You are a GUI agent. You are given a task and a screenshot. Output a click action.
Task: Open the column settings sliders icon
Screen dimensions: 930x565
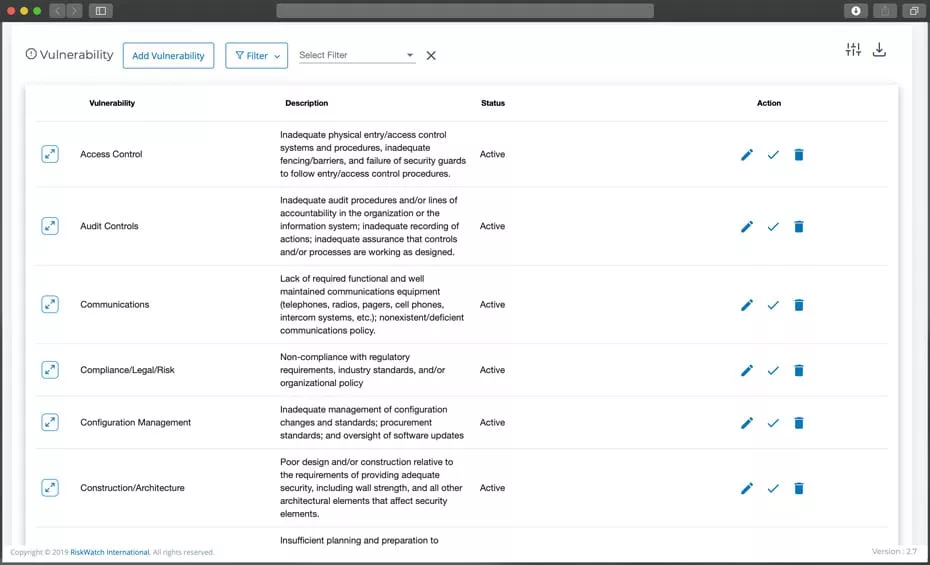pyautogui.click(x=853, y=50)
